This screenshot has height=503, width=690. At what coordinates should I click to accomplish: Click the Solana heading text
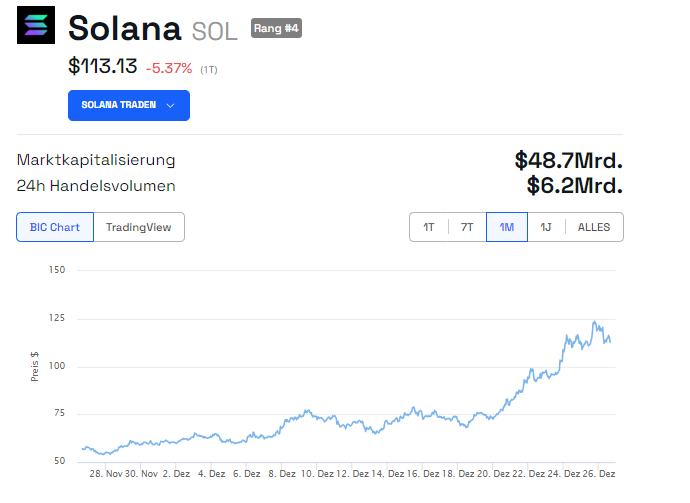coord(125,28)
